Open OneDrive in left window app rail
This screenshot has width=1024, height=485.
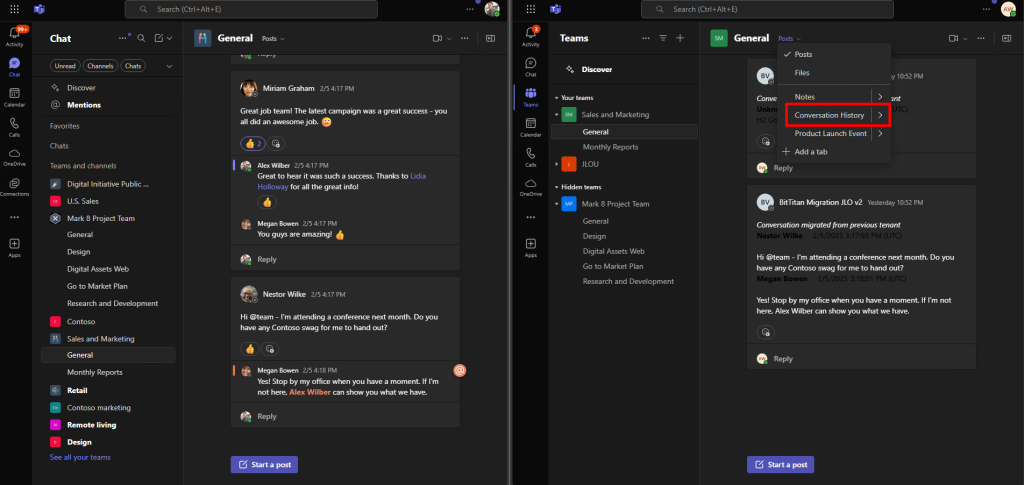pyautogui.click(x=14, y=157)
